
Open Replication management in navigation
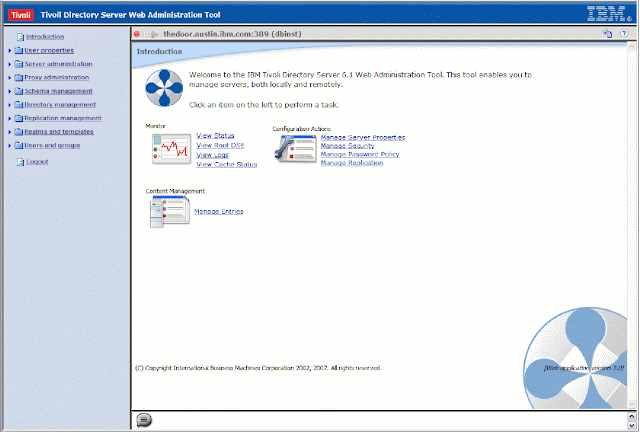tap(63, 118)
